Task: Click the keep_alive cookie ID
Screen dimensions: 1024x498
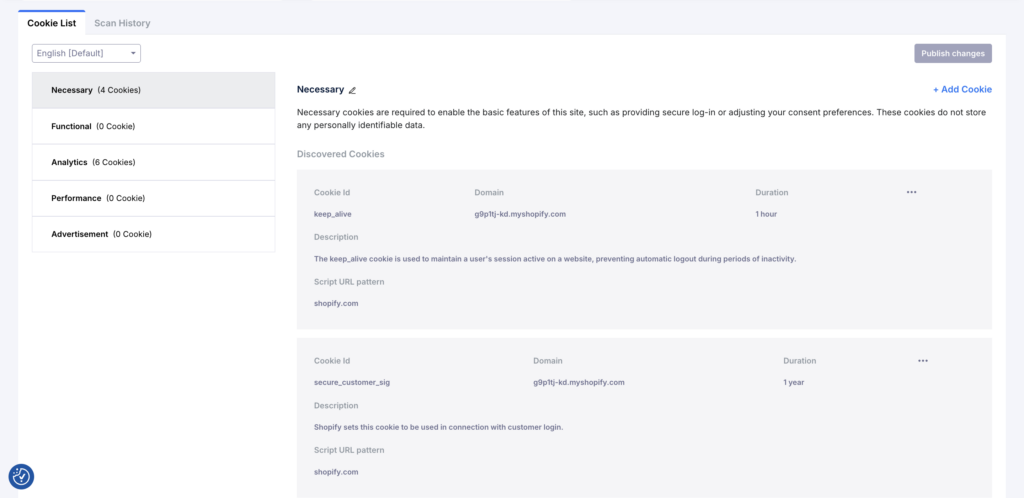Action: (x=333, y=214)
